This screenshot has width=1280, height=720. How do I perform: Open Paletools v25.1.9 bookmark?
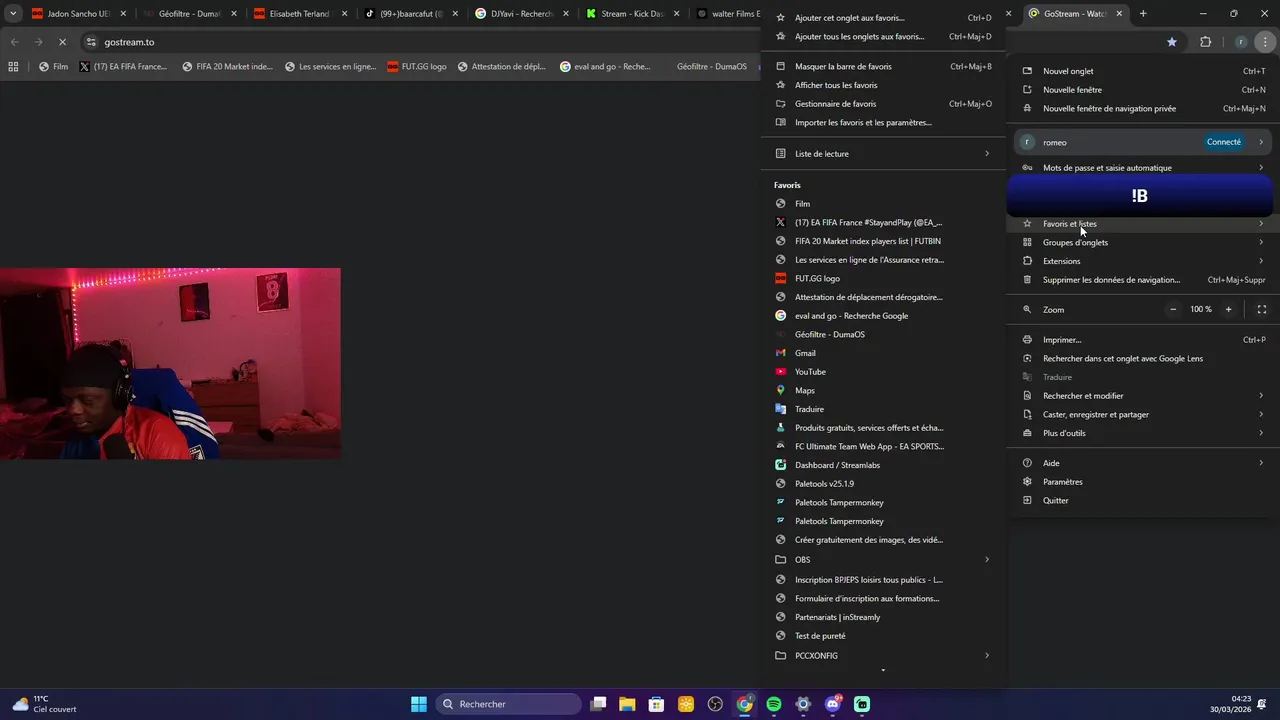tap(883, 484)
